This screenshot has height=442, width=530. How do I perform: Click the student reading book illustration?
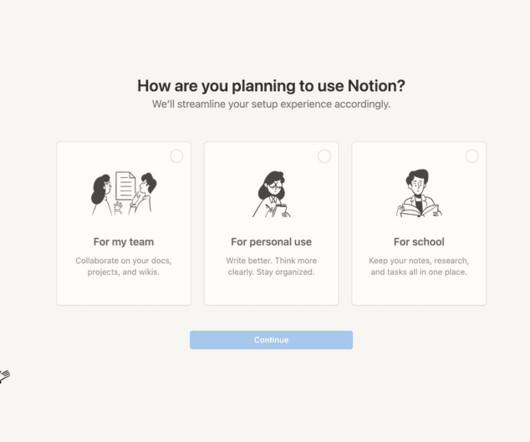(x=419, y=193)
